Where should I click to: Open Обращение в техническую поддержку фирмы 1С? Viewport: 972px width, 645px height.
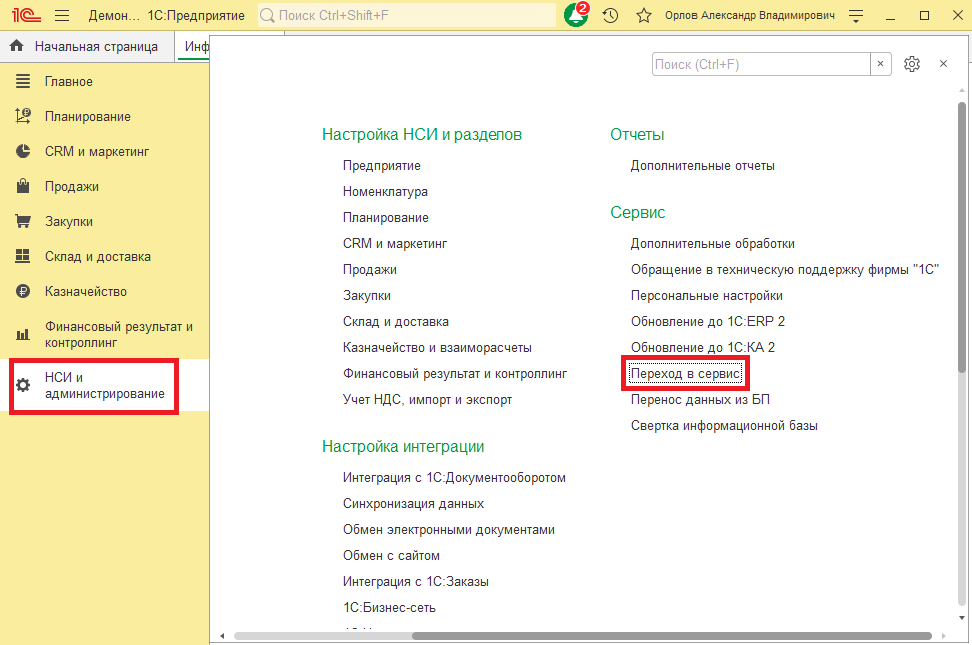[785, 270]
